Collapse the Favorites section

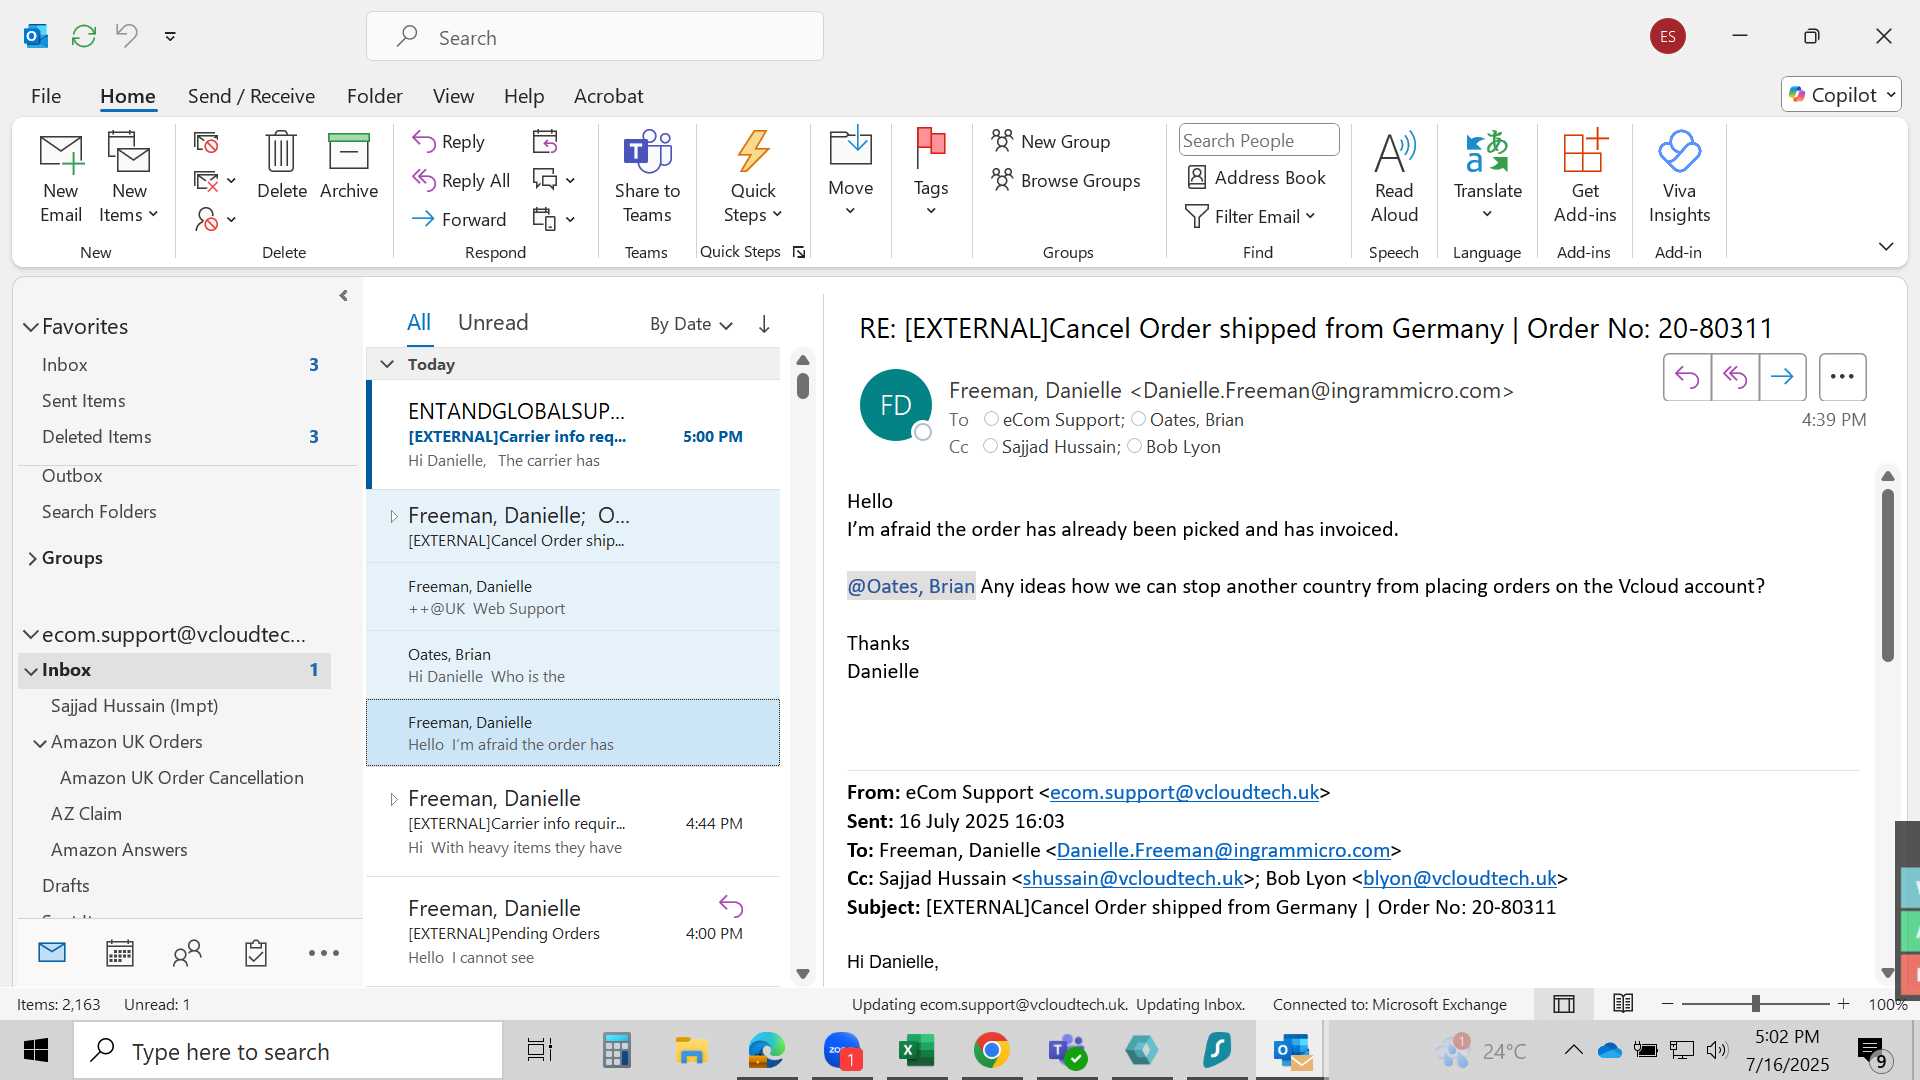click(31, 327)
